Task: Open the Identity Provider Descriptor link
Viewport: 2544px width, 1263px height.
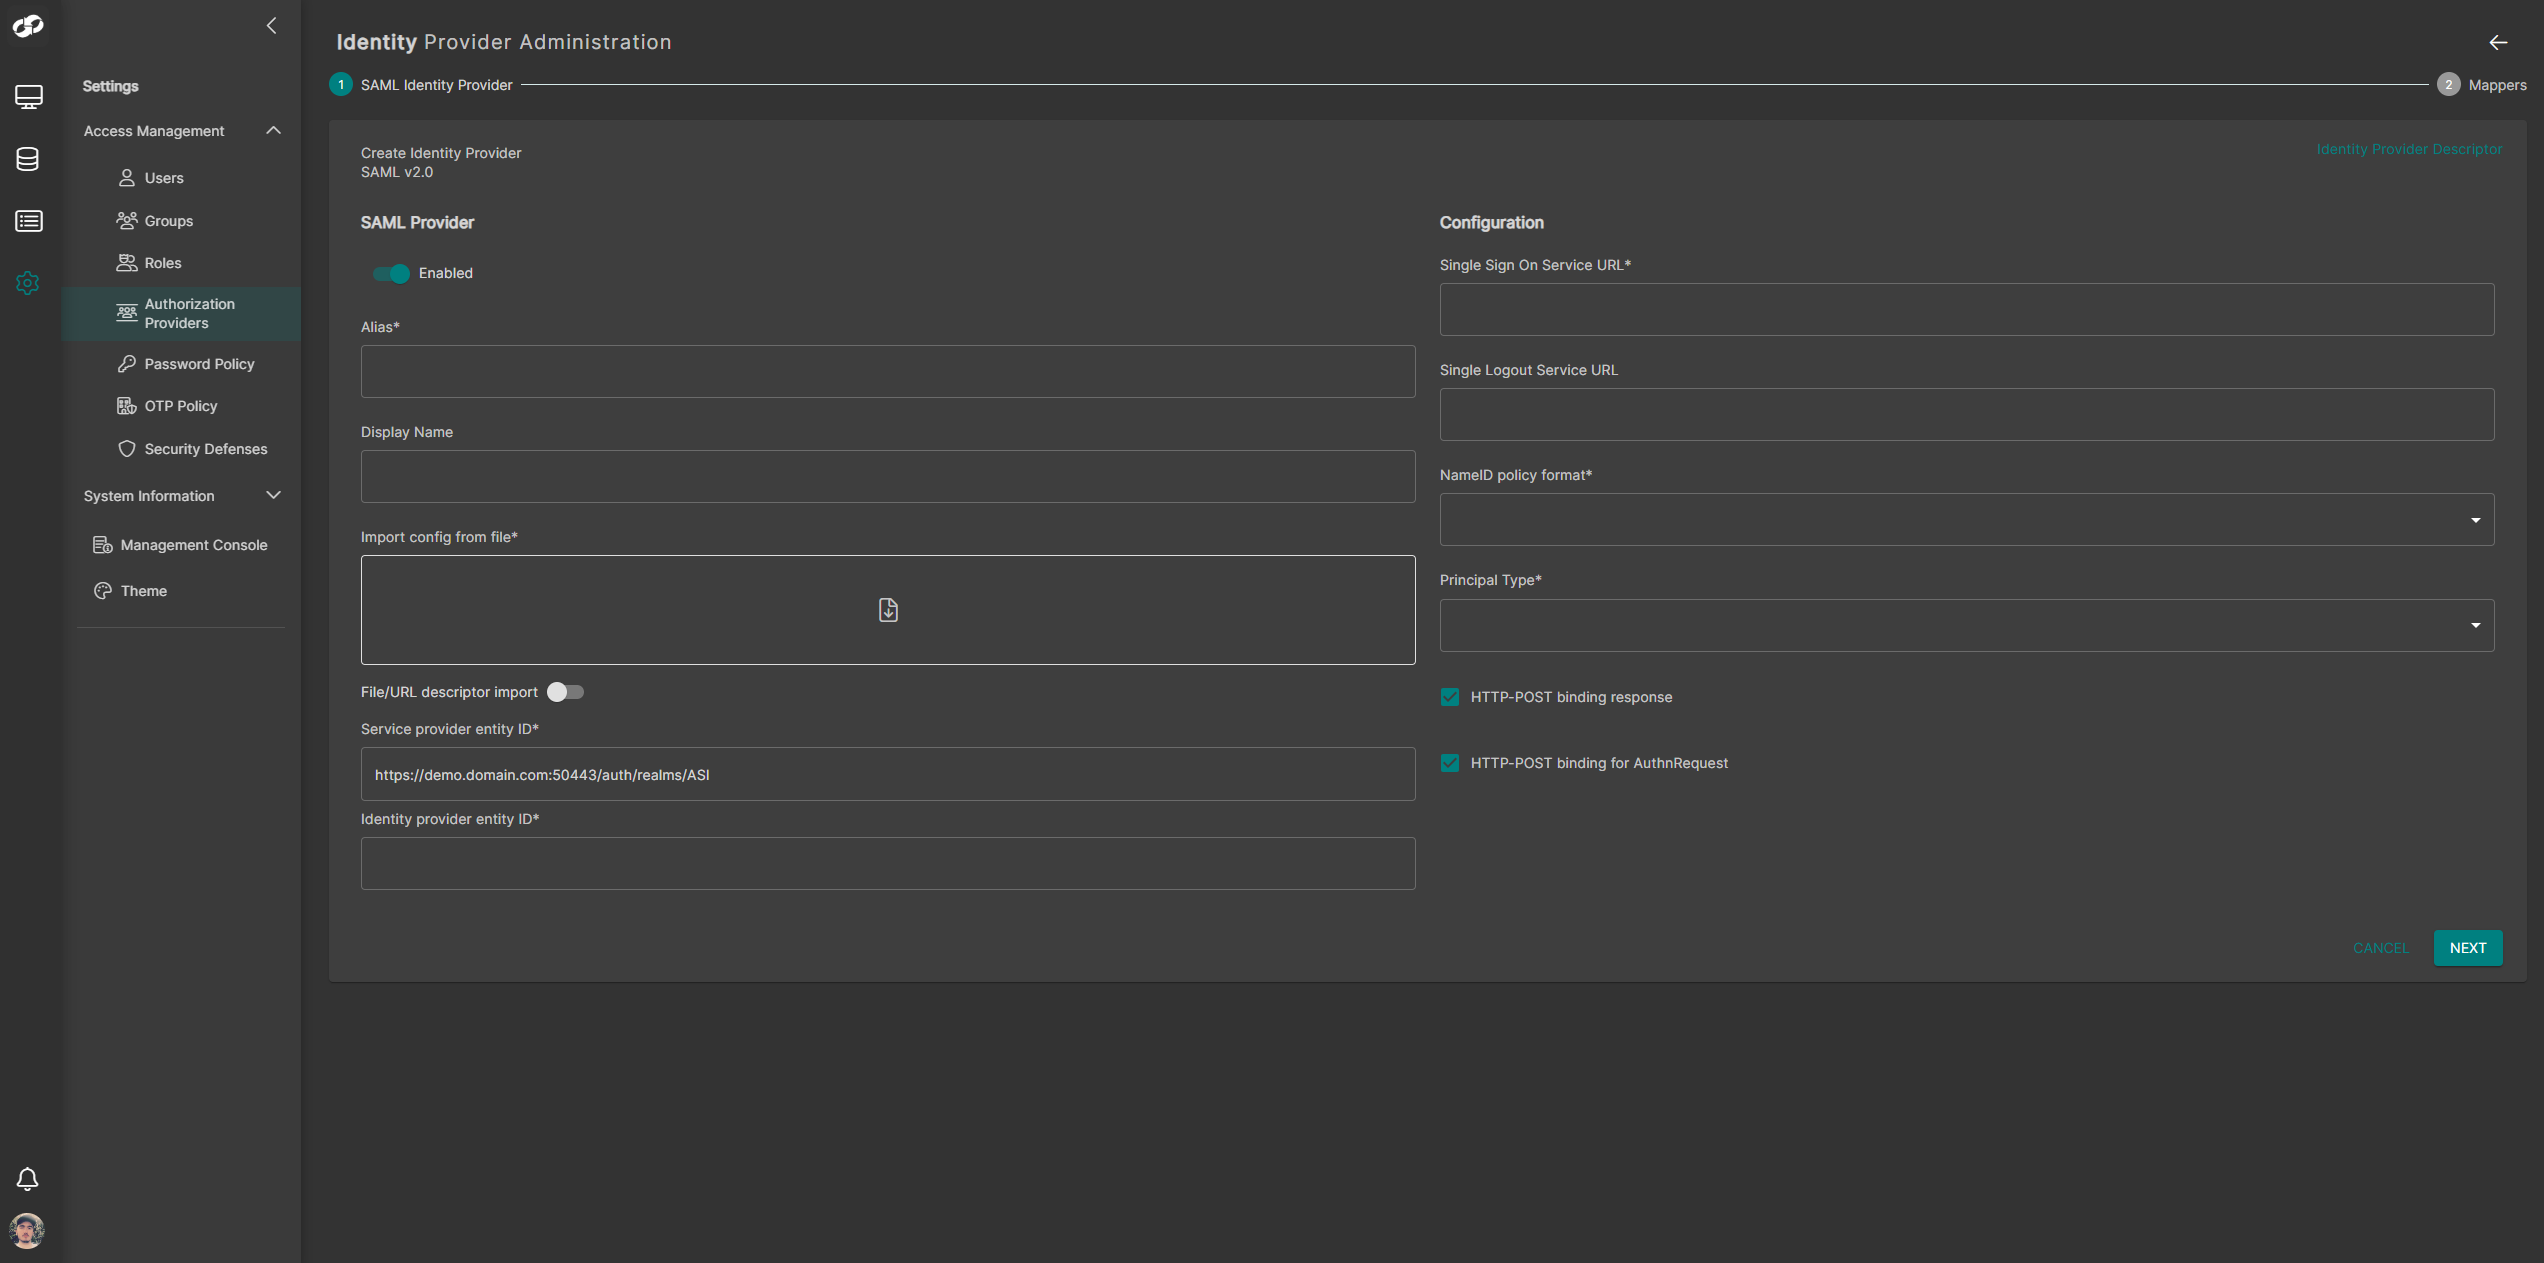Action: [2409, 149]
